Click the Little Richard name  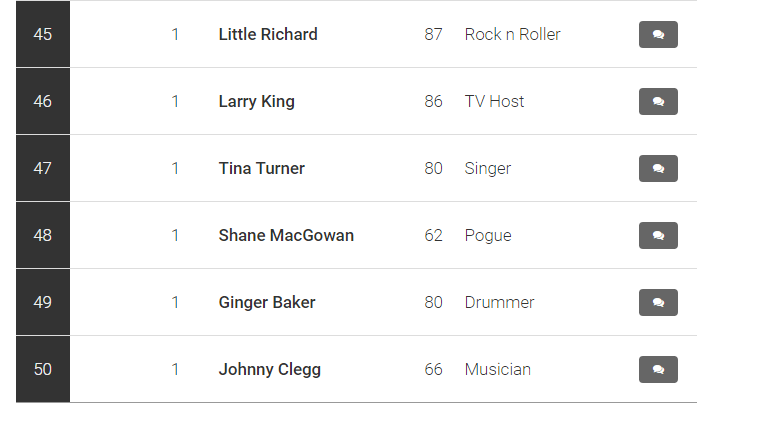(268, 34)
